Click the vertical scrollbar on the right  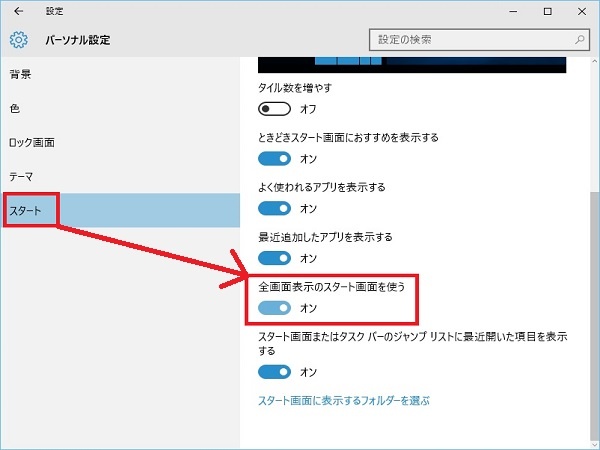click(594, 250)
